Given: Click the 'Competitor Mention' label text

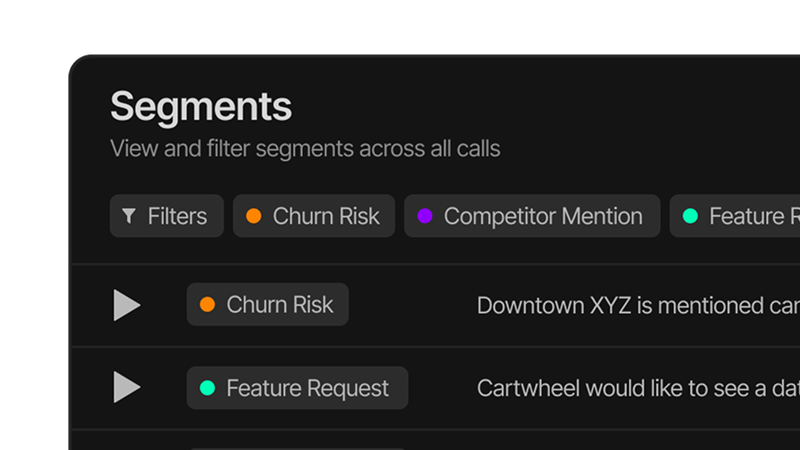Looking at the screenshot, I should (x=543, y=216).
